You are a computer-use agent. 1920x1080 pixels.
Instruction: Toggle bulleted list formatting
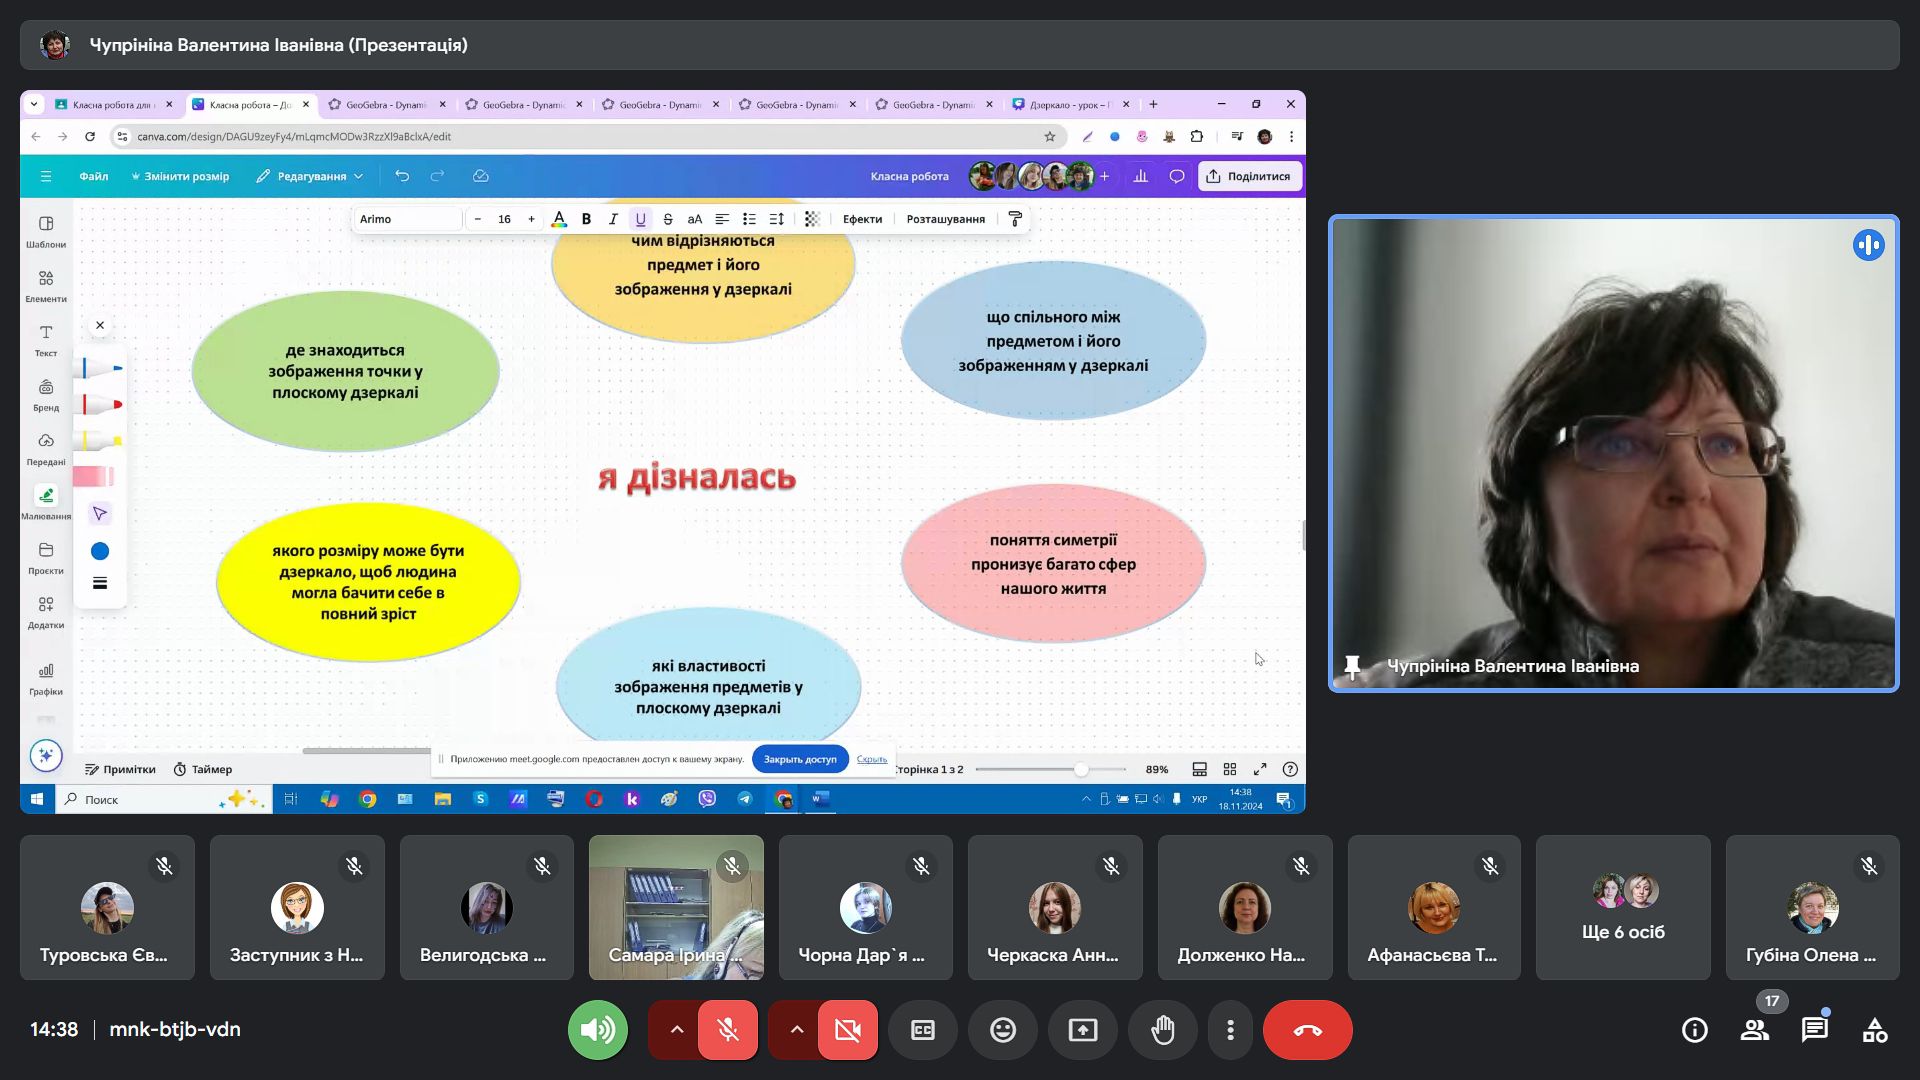click(749, 219)
